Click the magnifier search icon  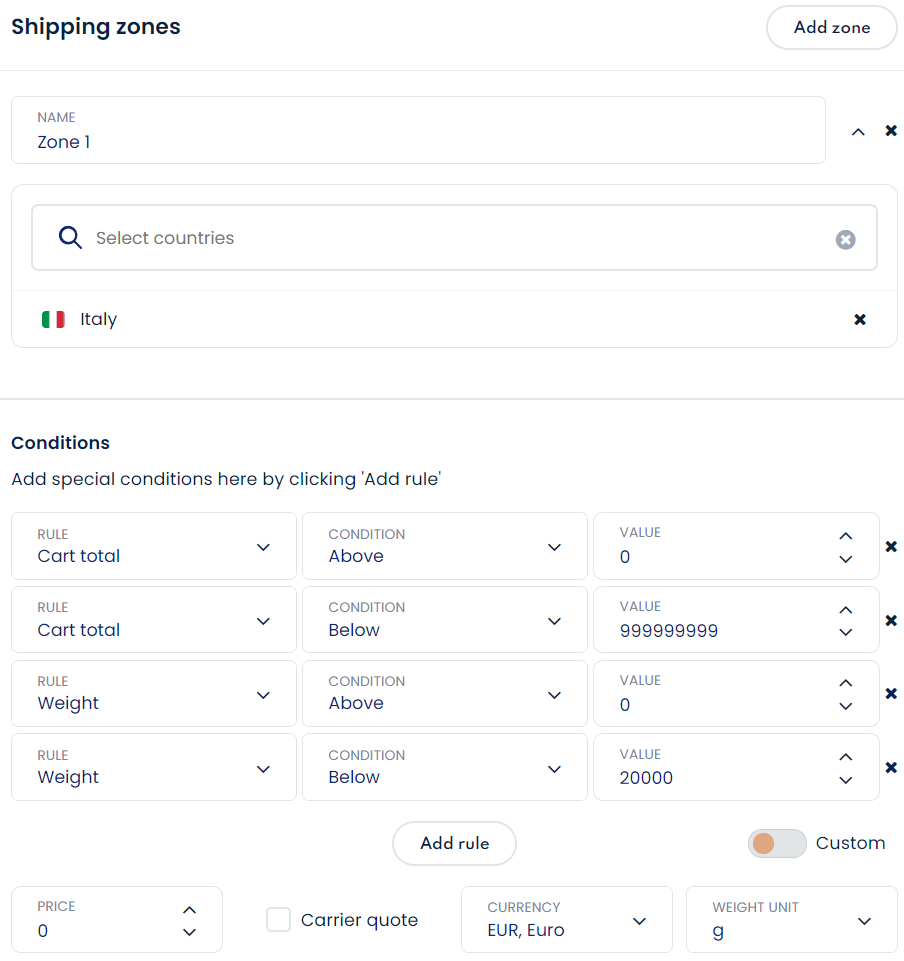point(70,238)
